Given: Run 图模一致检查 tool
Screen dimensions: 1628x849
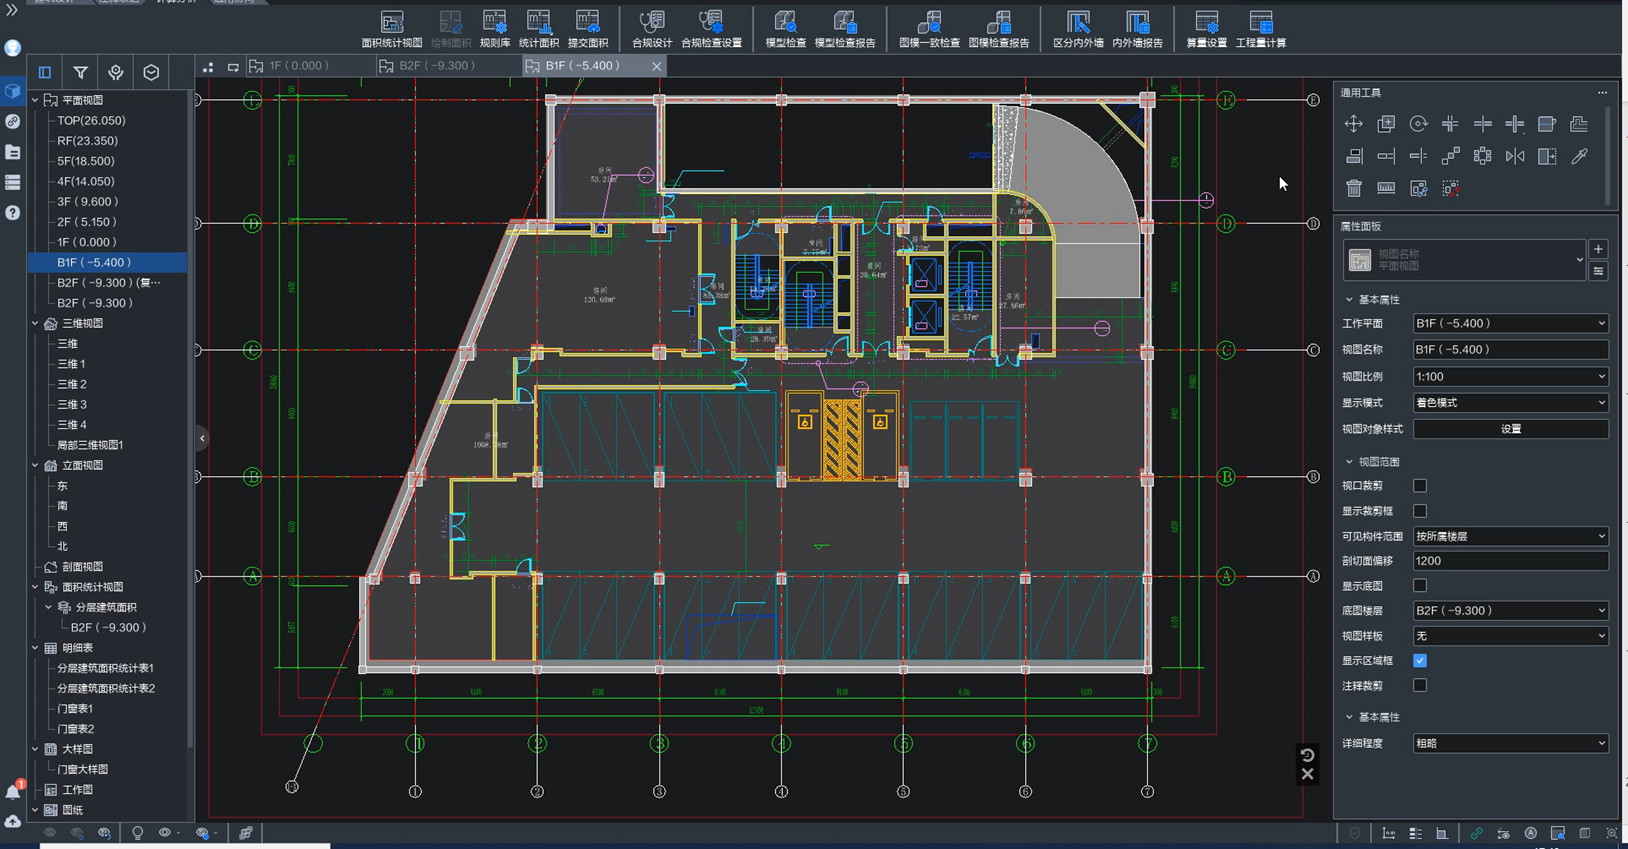Looking at the screenshot, I should pyautogui.click(x=929, y=29).
